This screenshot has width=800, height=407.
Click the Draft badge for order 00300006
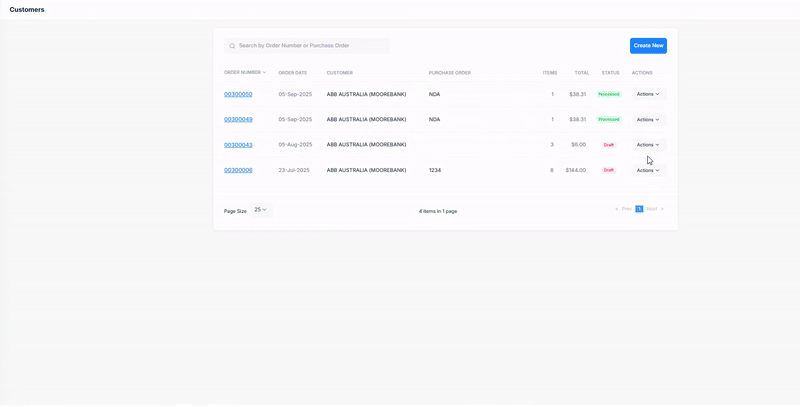point(608,170)
